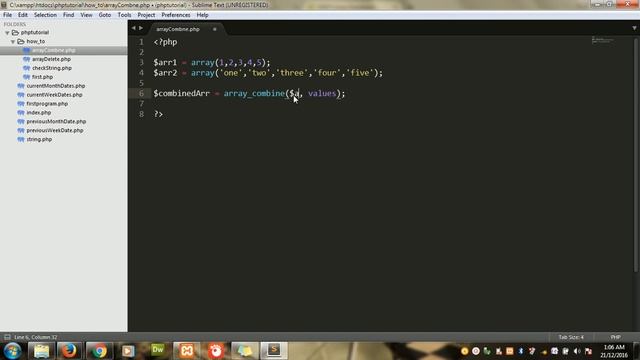Open the media player taskbar icon
The width and height of the screenshot is (640, 360).
tap(128, 351)
